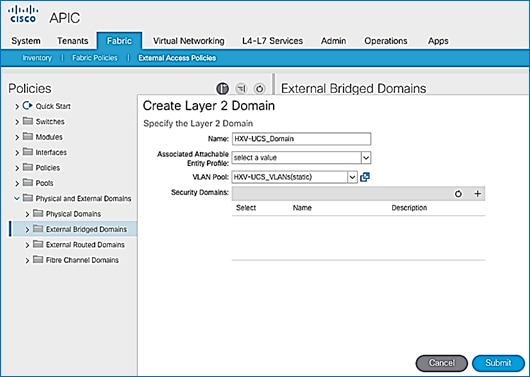Screen dimensions: 530x377
Task: Click the Select column header
Action: [246, 208]
